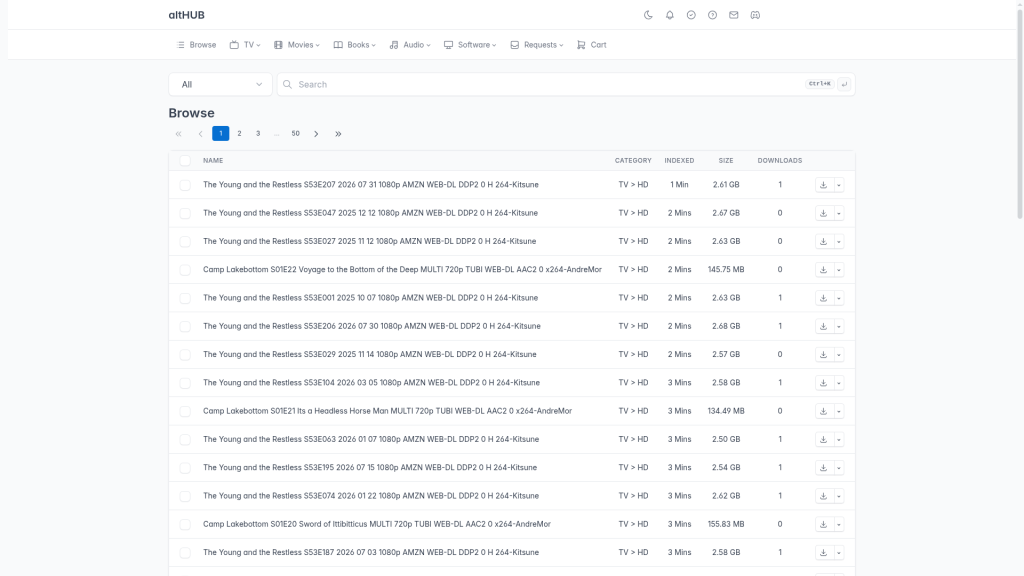Open the Movies menu
Screen dimensions: 1024x576
coord(296,45)
